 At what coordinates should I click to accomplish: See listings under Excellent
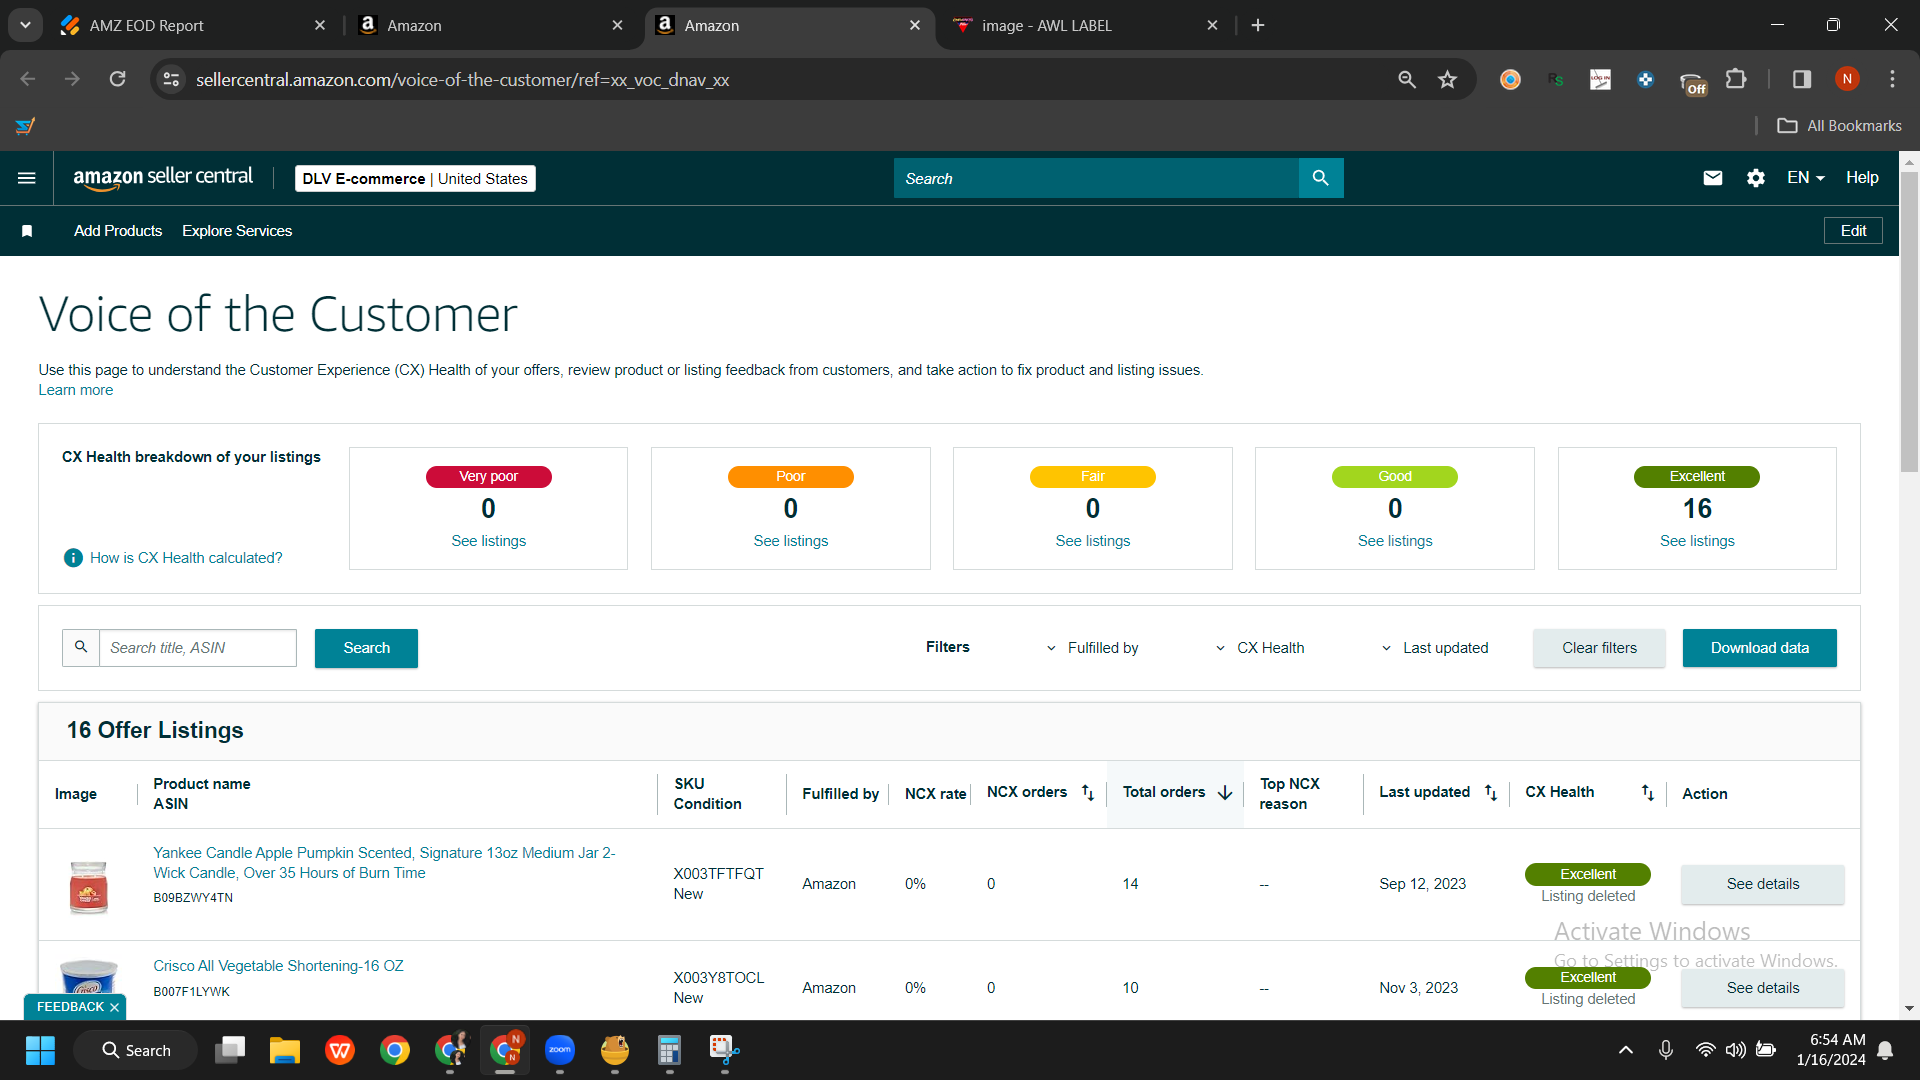[1697, 541]
